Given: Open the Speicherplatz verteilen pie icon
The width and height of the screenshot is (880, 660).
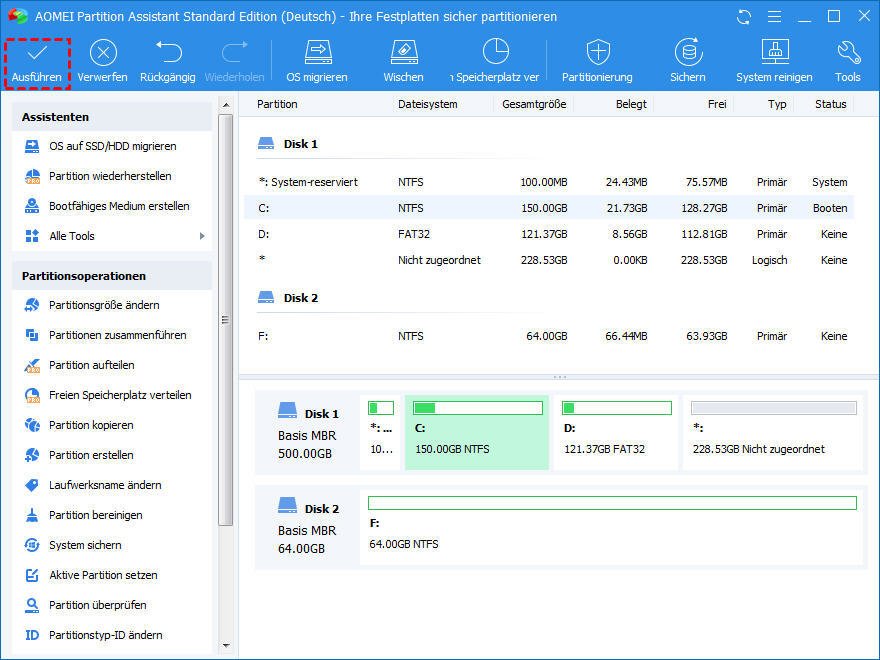Looking at the screenshot, I should click(496, 52).
